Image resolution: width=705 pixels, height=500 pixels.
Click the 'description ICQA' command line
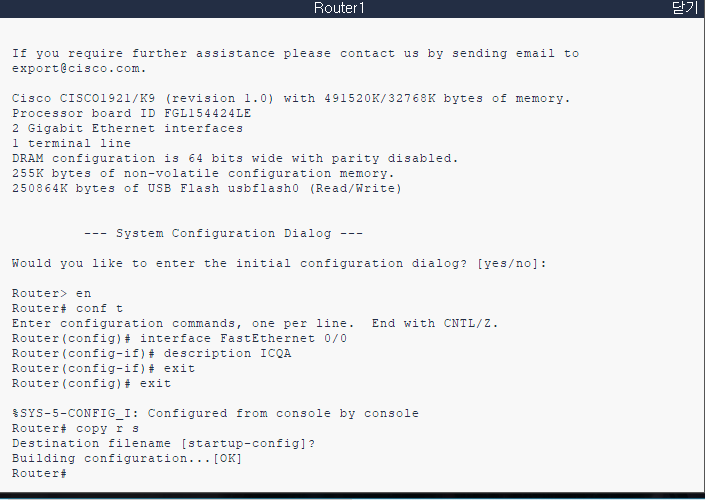point(152,353)
